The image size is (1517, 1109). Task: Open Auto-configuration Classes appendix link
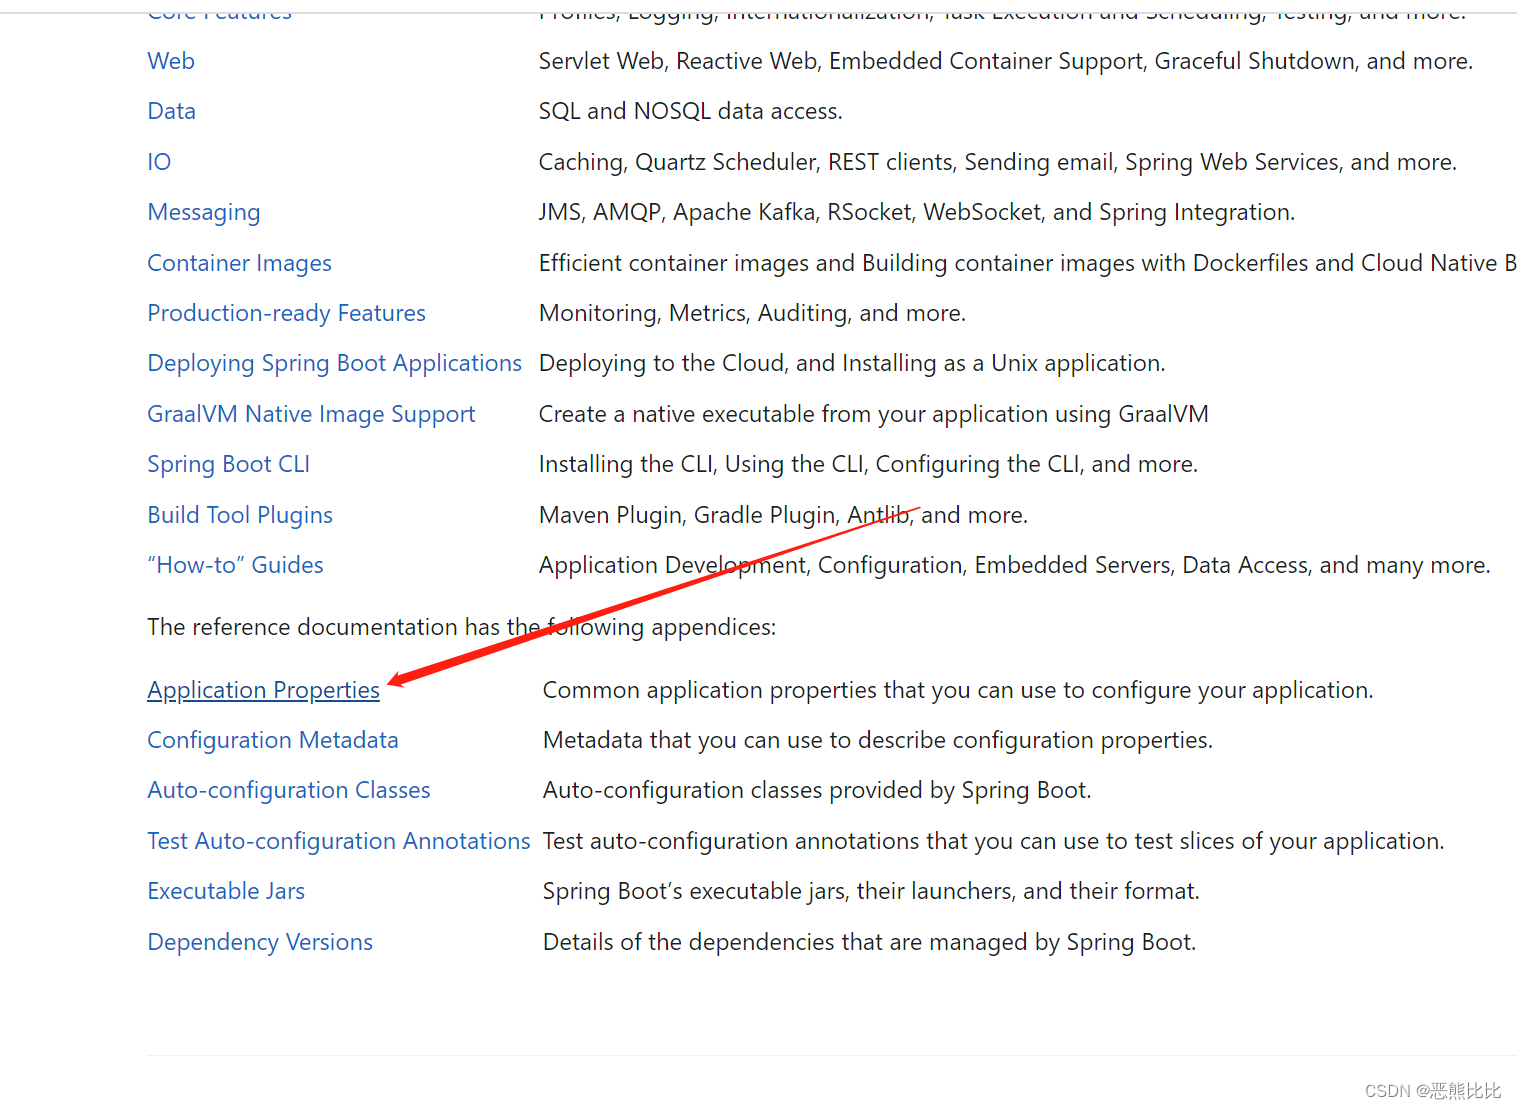tap(289, 790)
